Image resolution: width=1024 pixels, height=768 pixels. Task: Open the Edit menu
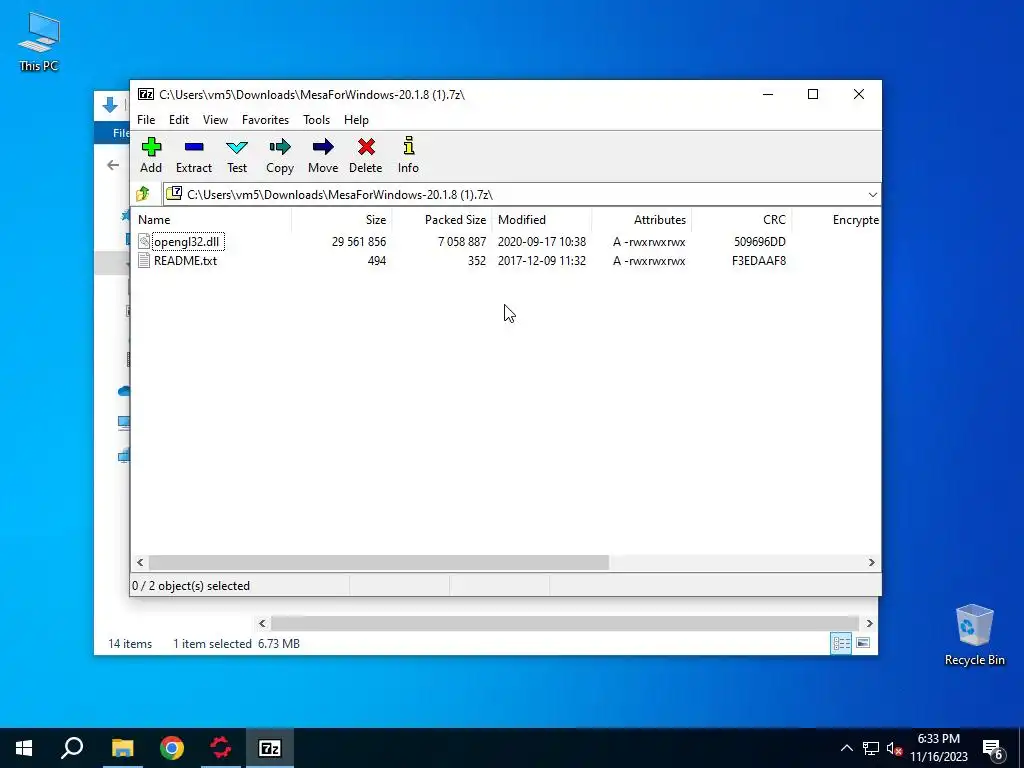pos(179,120)
